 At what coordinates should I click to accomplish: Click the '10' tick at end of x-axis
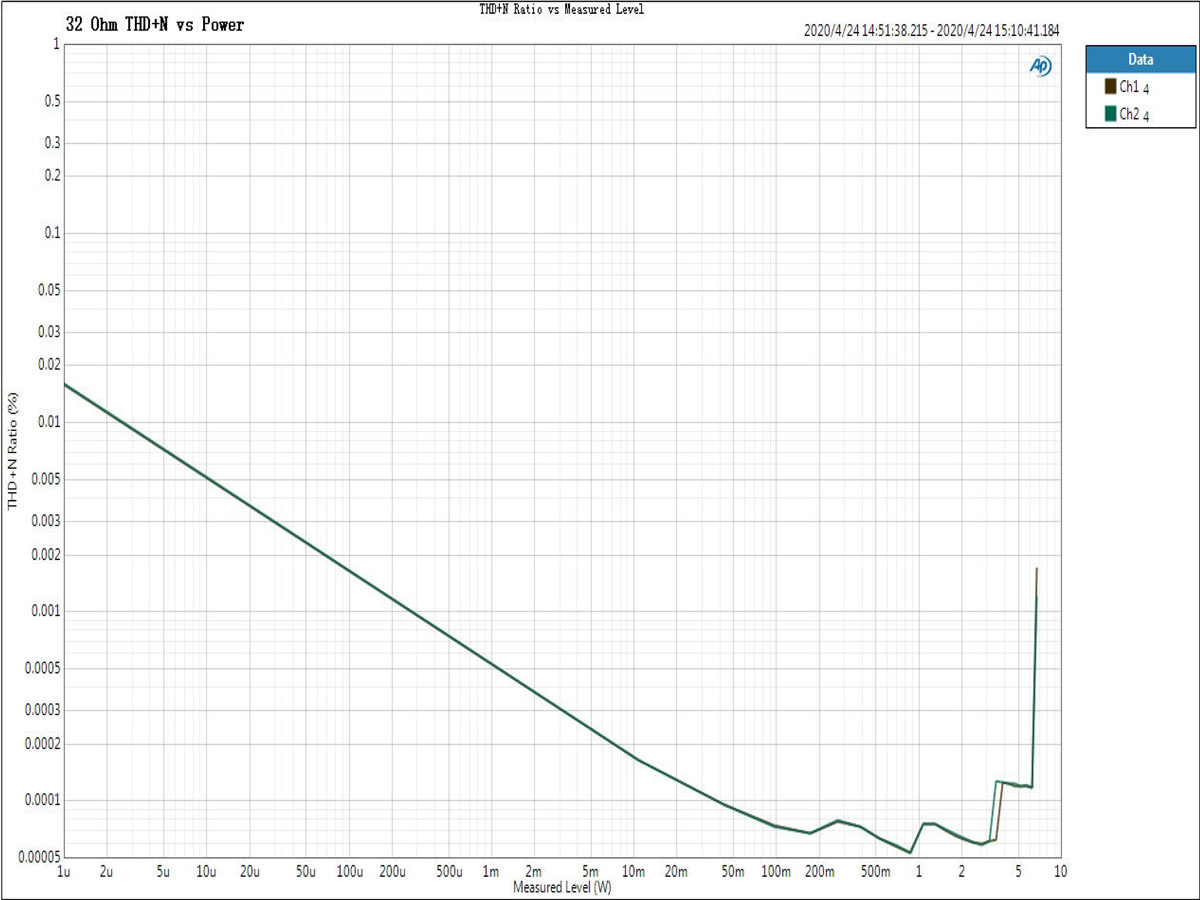tap(1060, 872)
